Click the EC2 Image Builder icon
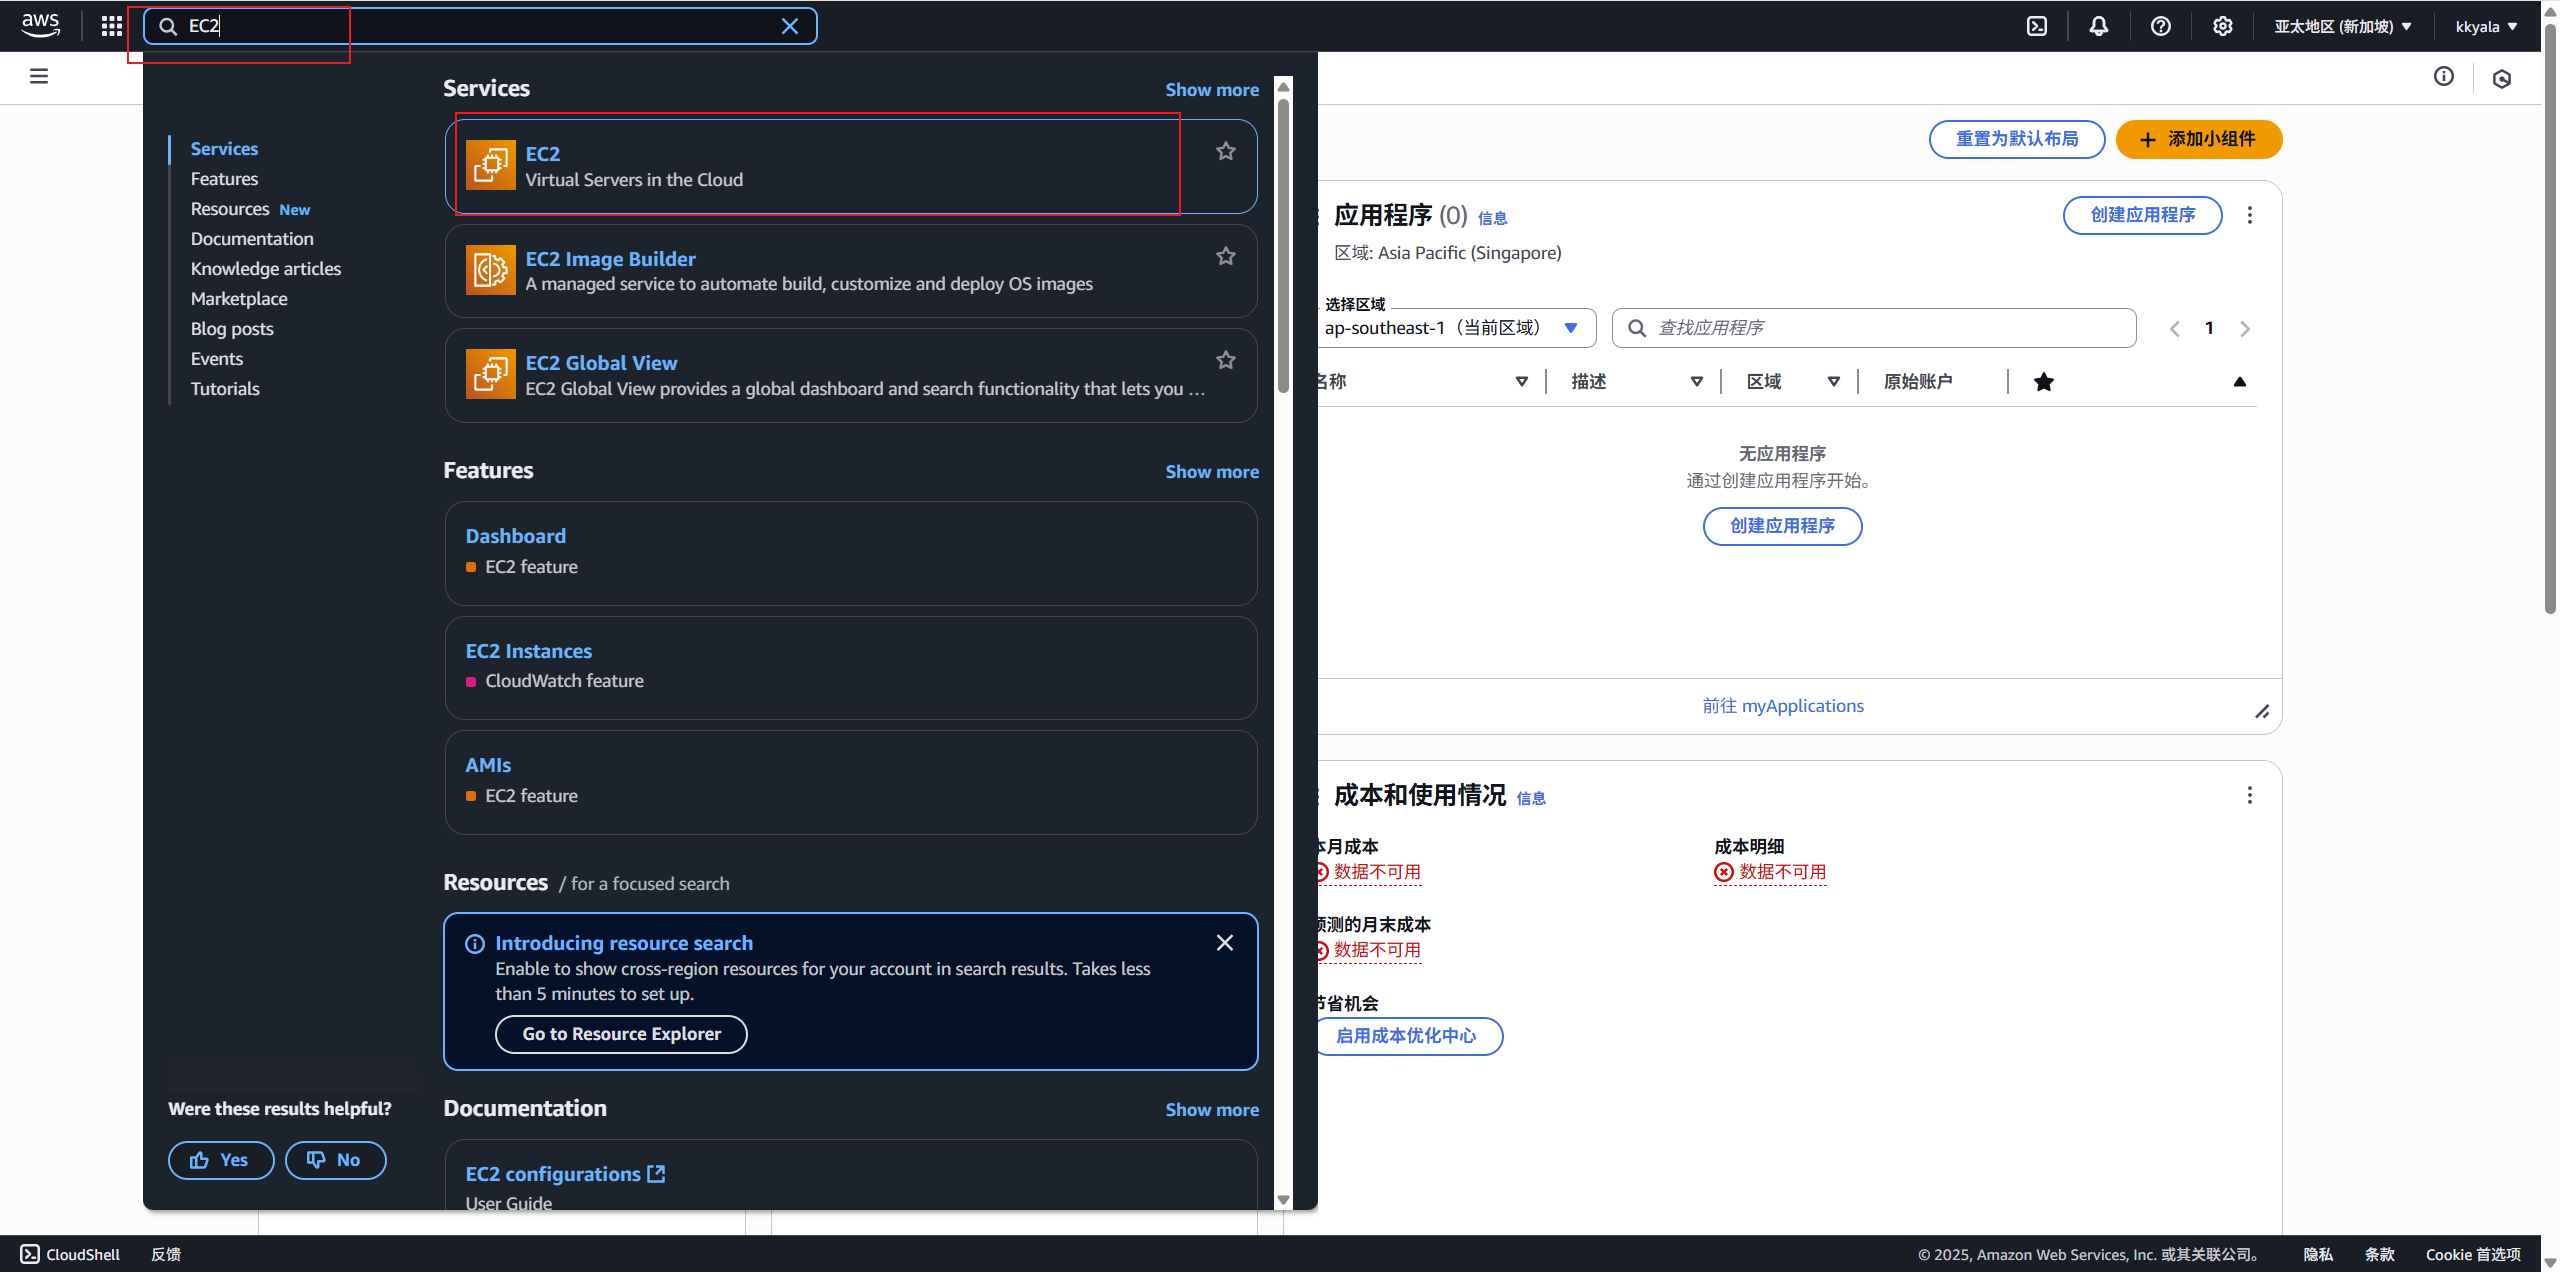The height and width of the screenshot is (1272, 2560). tap(491, 270)
